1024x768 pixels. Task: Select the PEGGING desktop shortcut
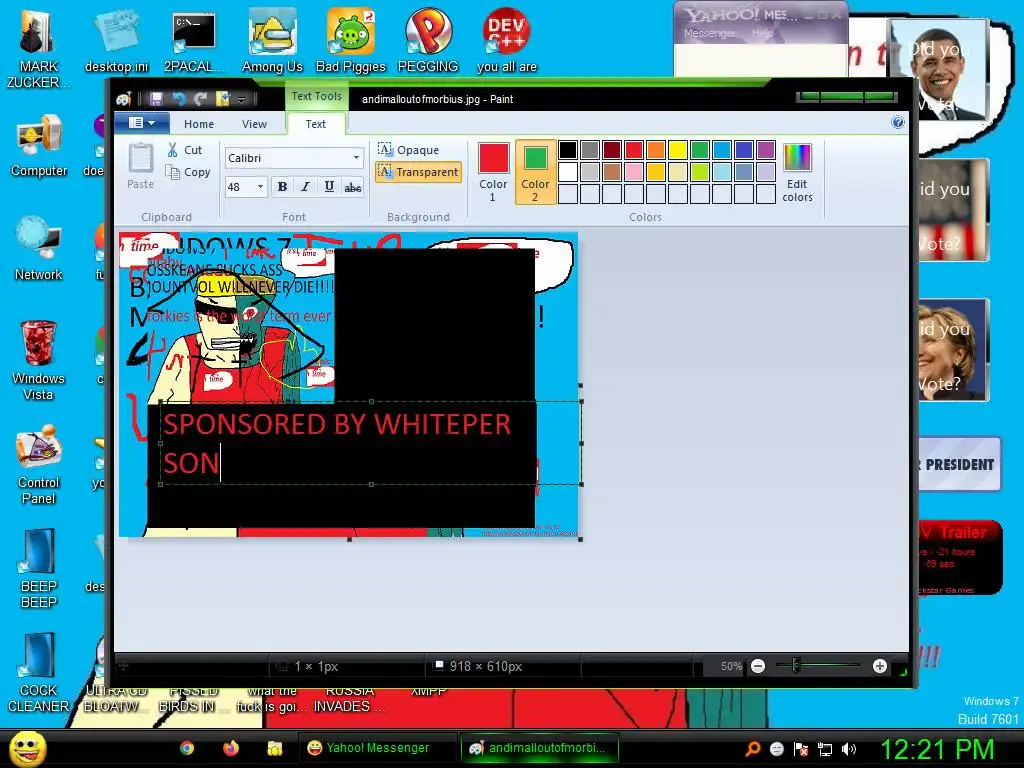click(x=428, y=41)
